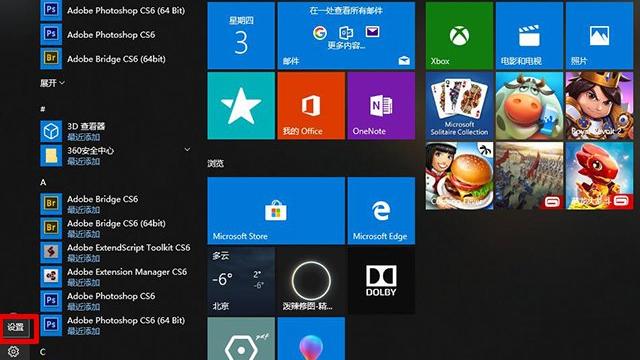Click the 3D 查看器 cube icon

[x=51, y=131]
